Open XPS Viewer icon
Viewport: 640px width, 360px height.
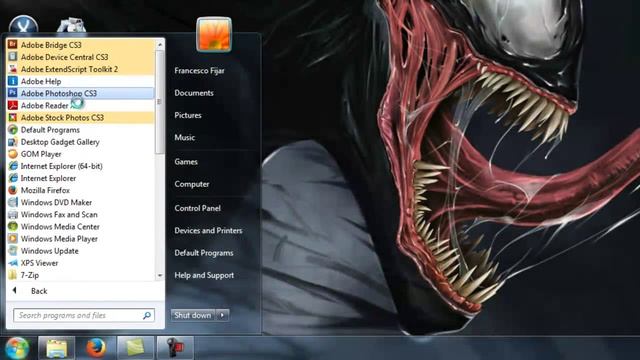click(13, 263)
